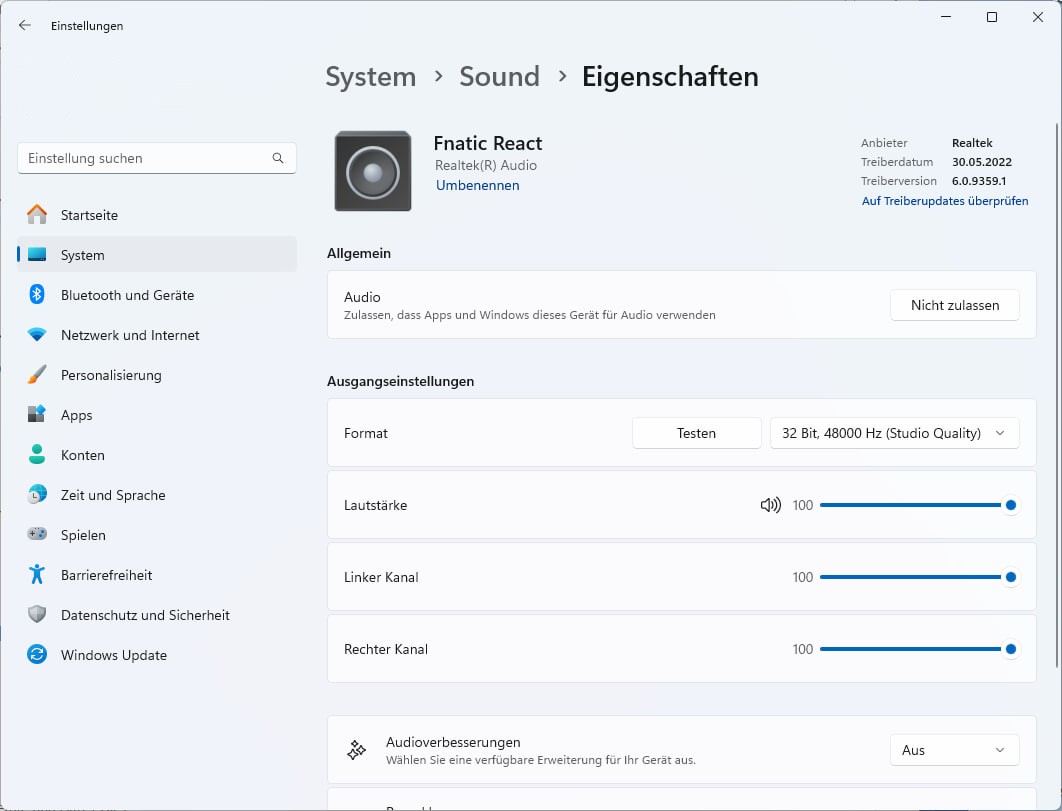Click the Fnatic React speaker image

(x=373, y=171)
